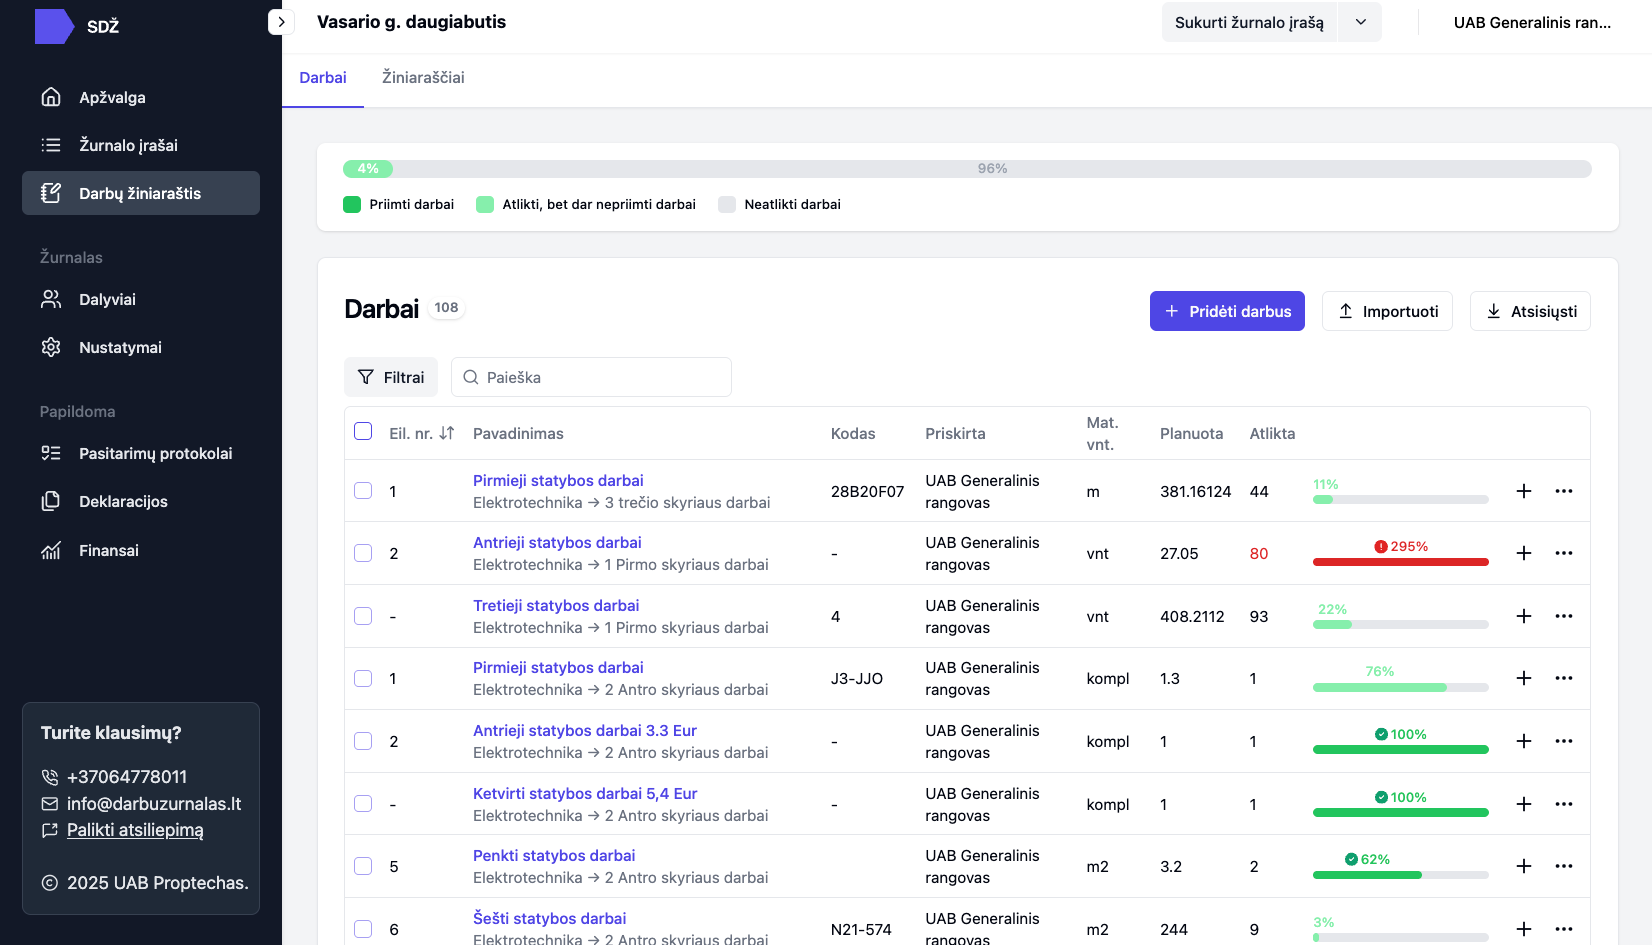
Task: Open Ketvirti statybos darbai 5,4 Eur link
Action: click(x=585, y=793)
